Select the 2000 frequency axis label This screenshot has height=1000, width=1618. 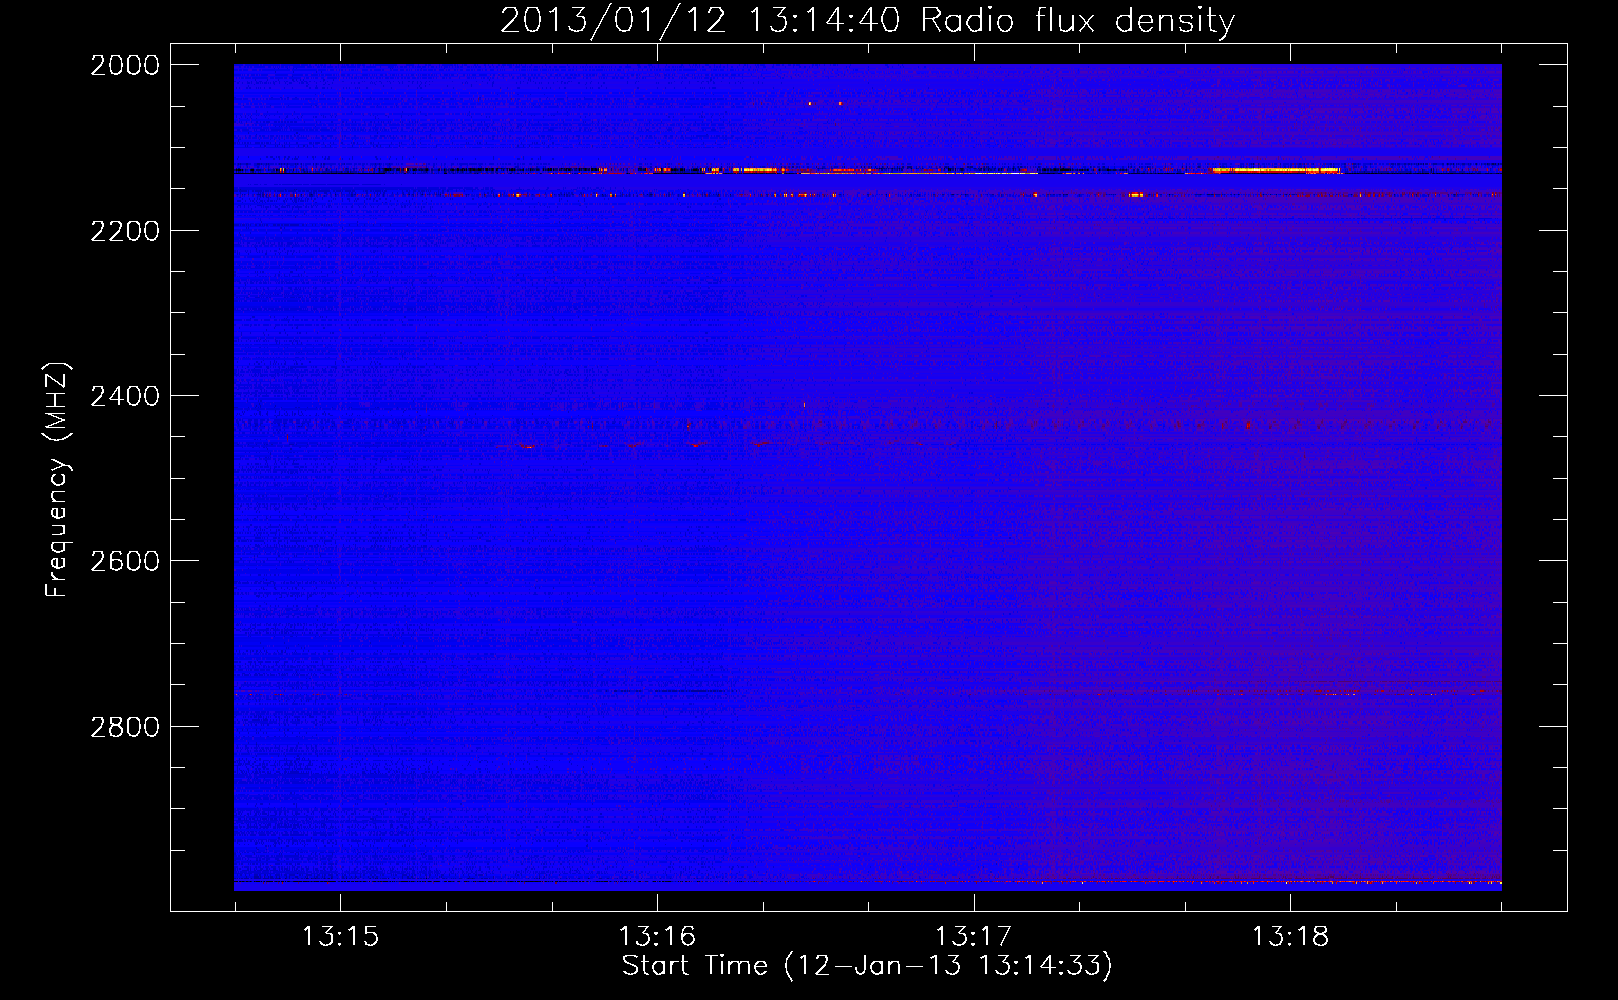pos(125,65)
